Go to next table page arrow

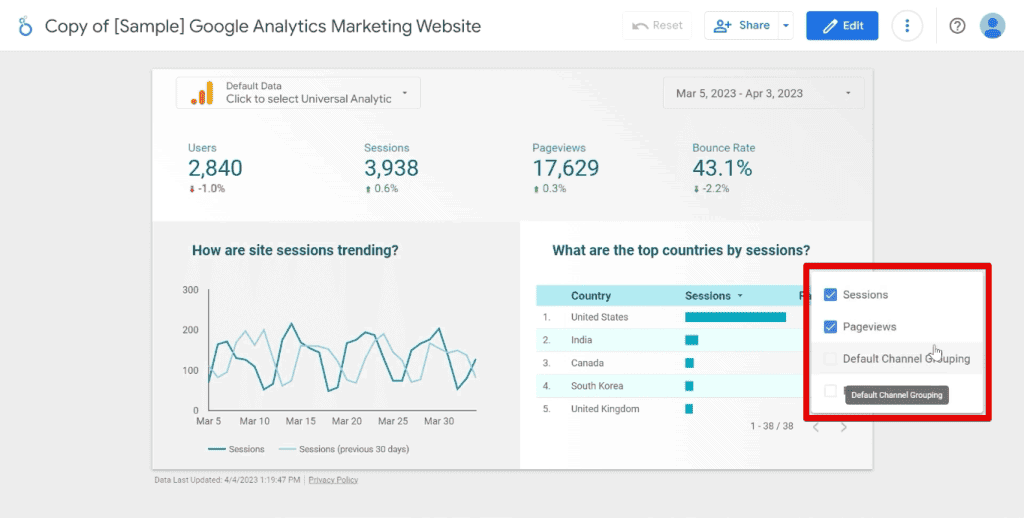(844, 427)
